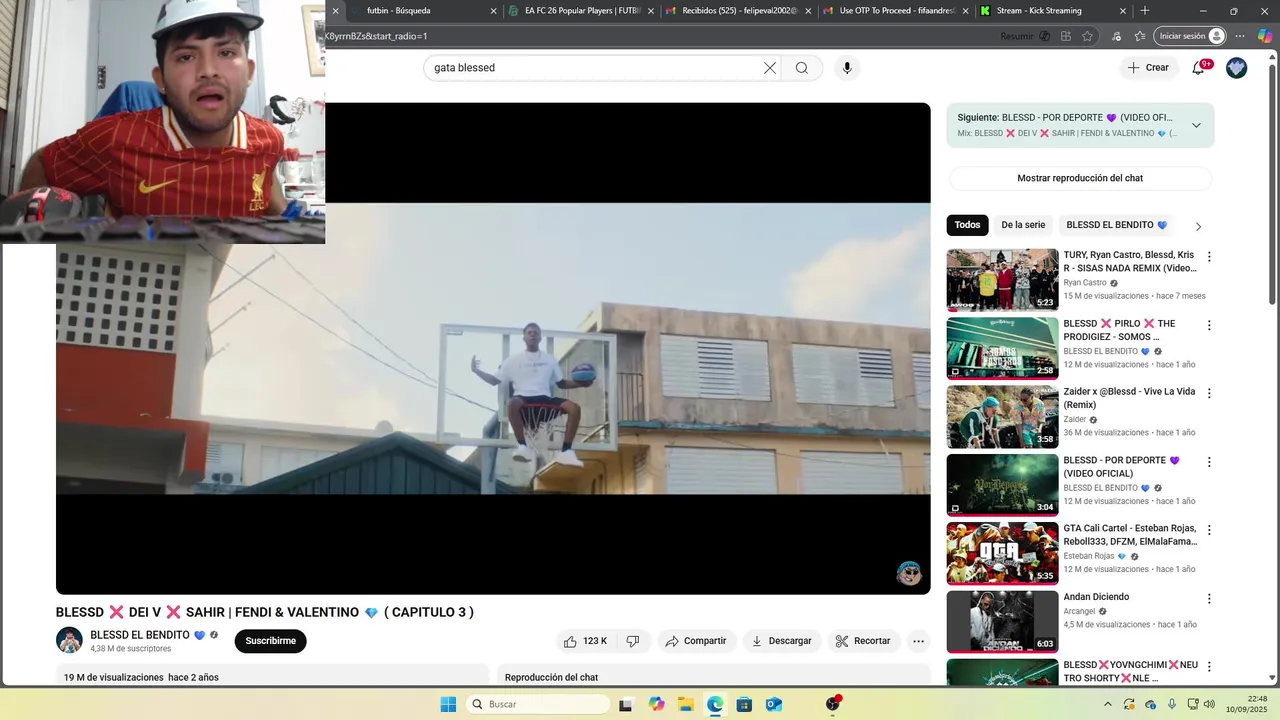Dislike the video with the thumbs down
This screenshot has height=720, width=1280.
(633, 641)
